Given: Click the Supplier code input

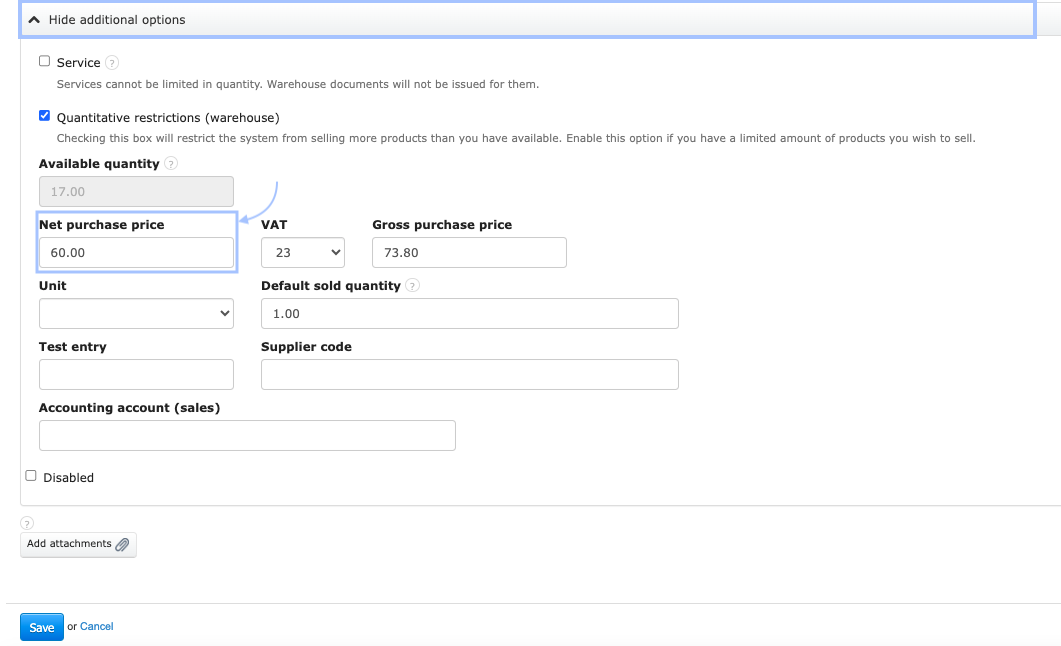Looking at the screenshot, I should [469, 375].
